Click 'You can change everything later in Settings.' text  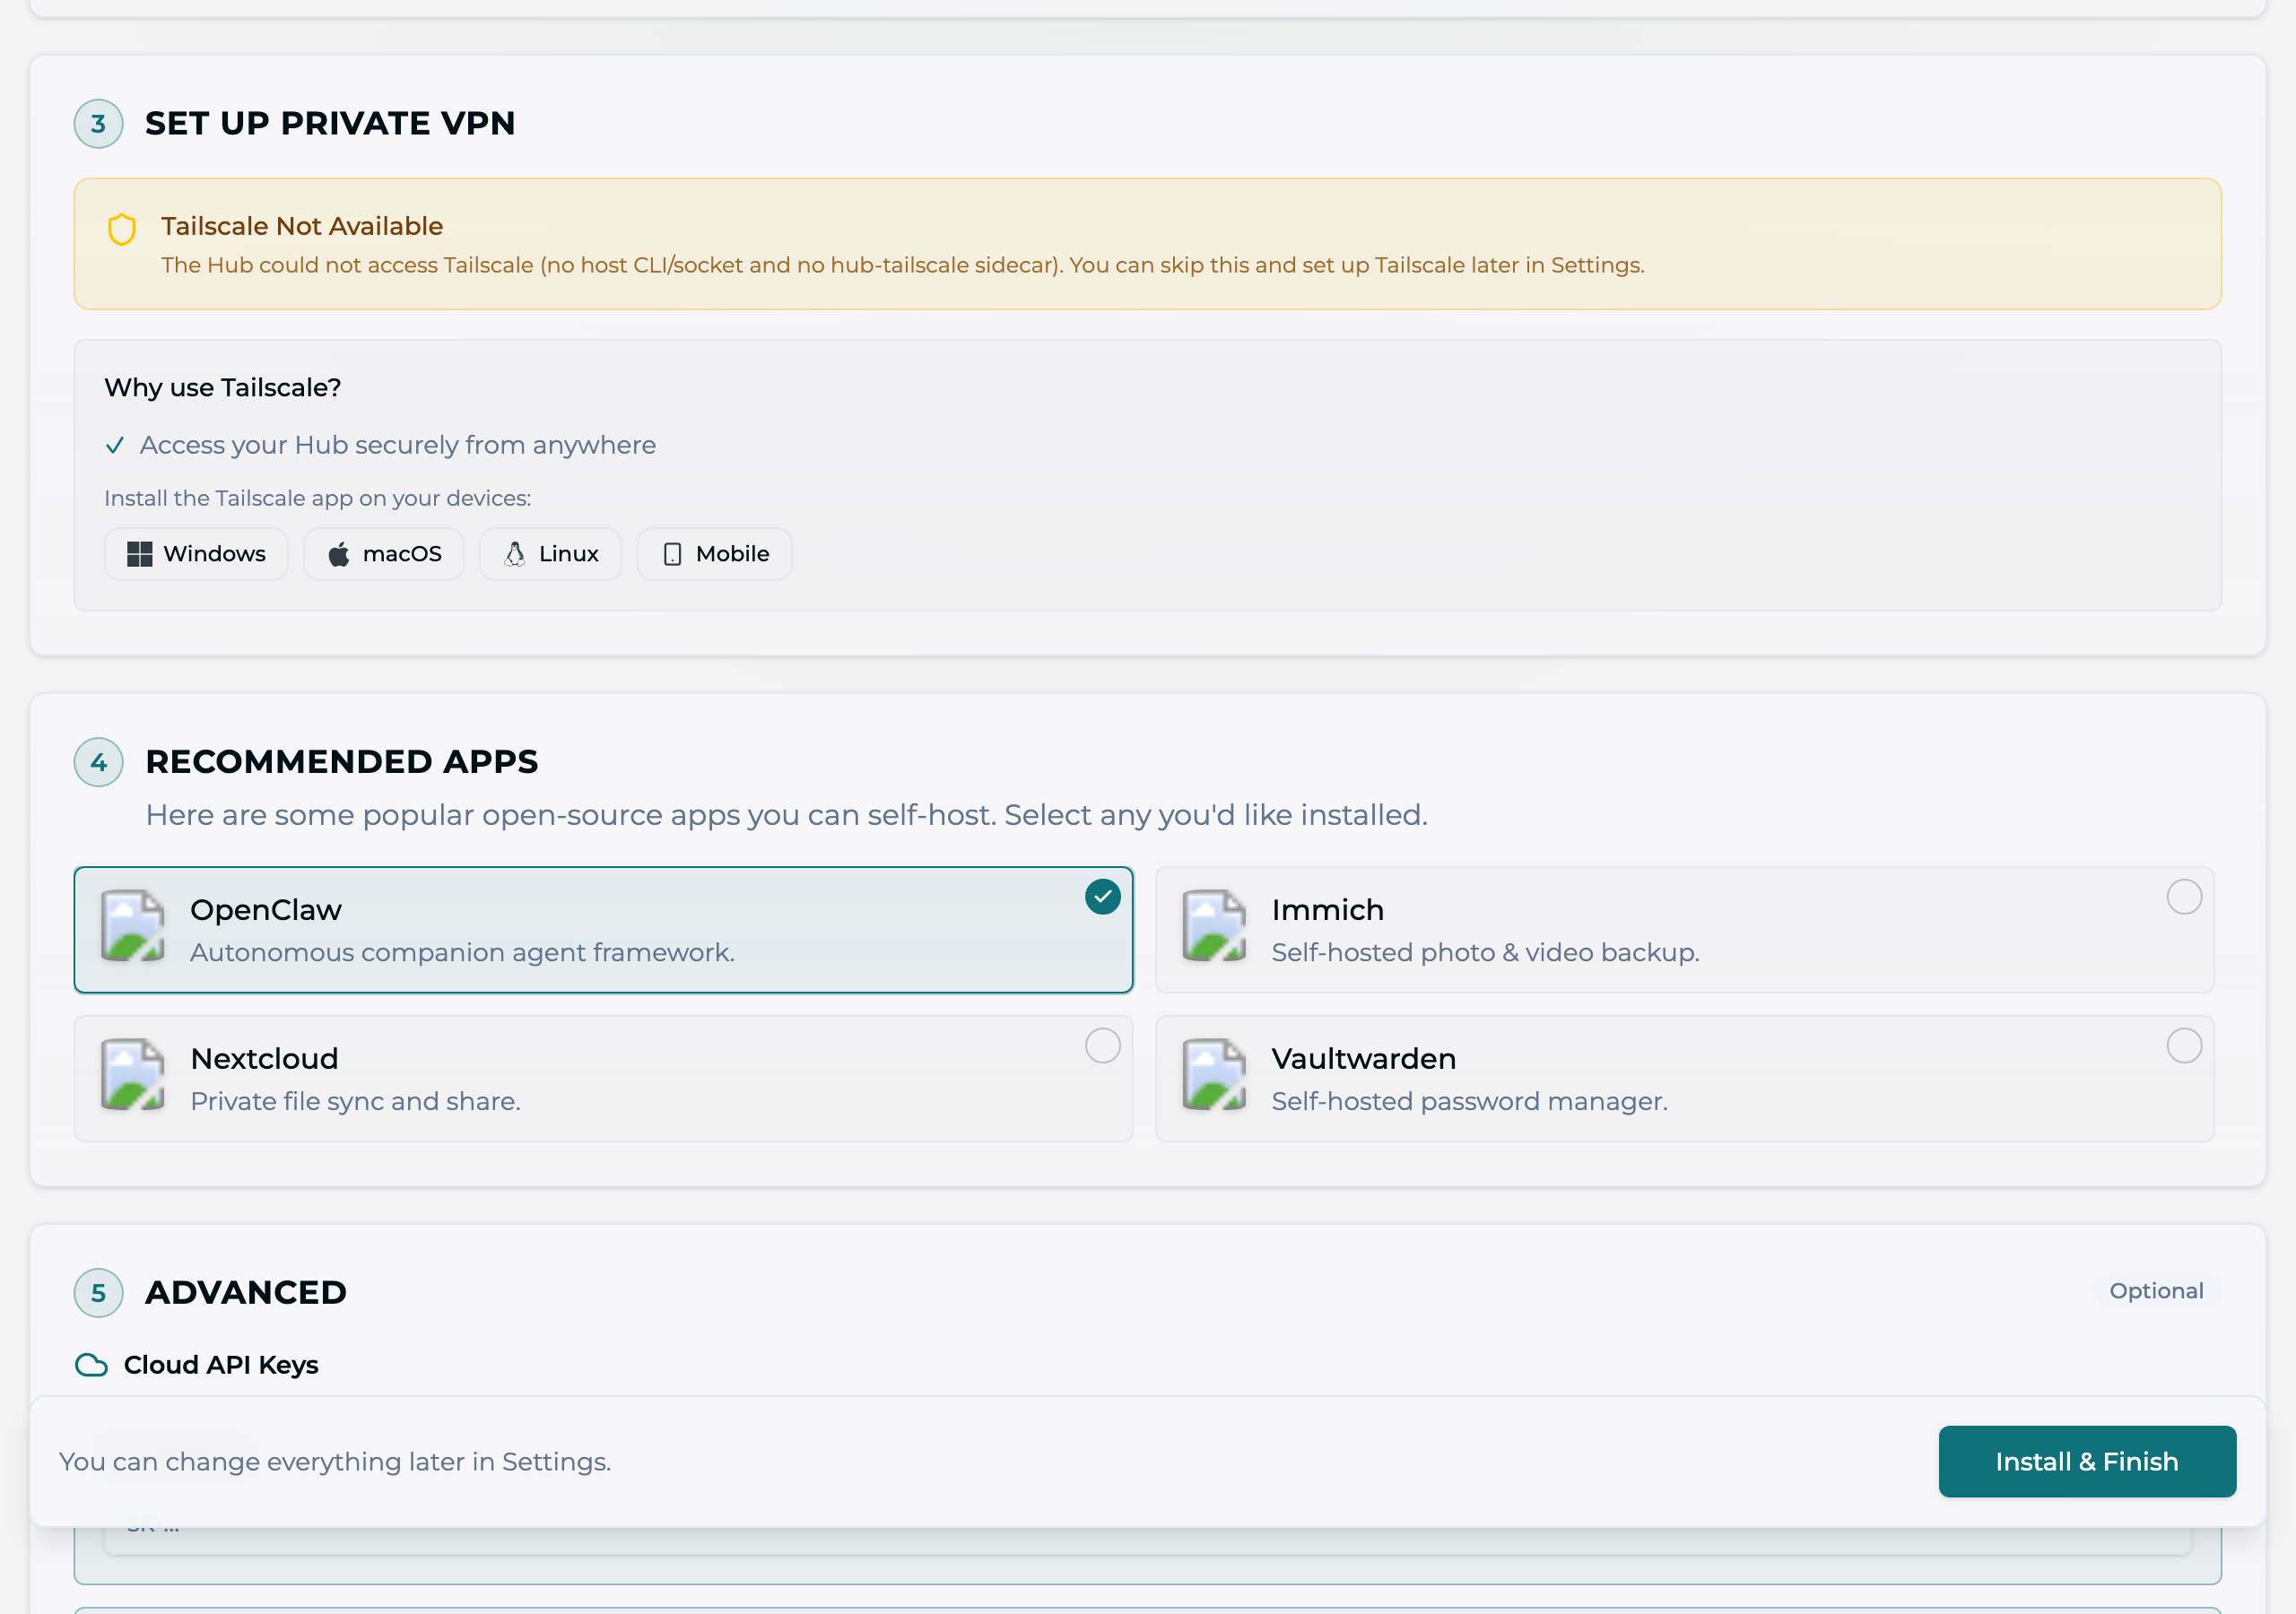pyautogui.click(x=335, y=1462)
